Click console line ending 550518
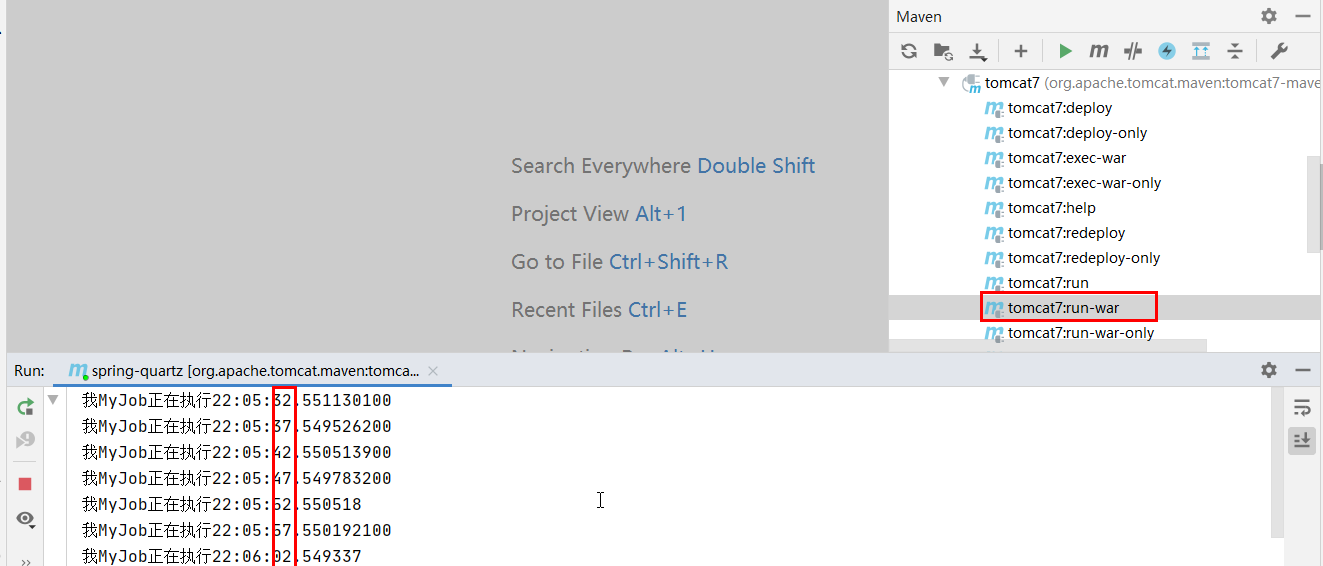Image resolution: width=1323 pixels, height=566 pixels. [222, 505]
